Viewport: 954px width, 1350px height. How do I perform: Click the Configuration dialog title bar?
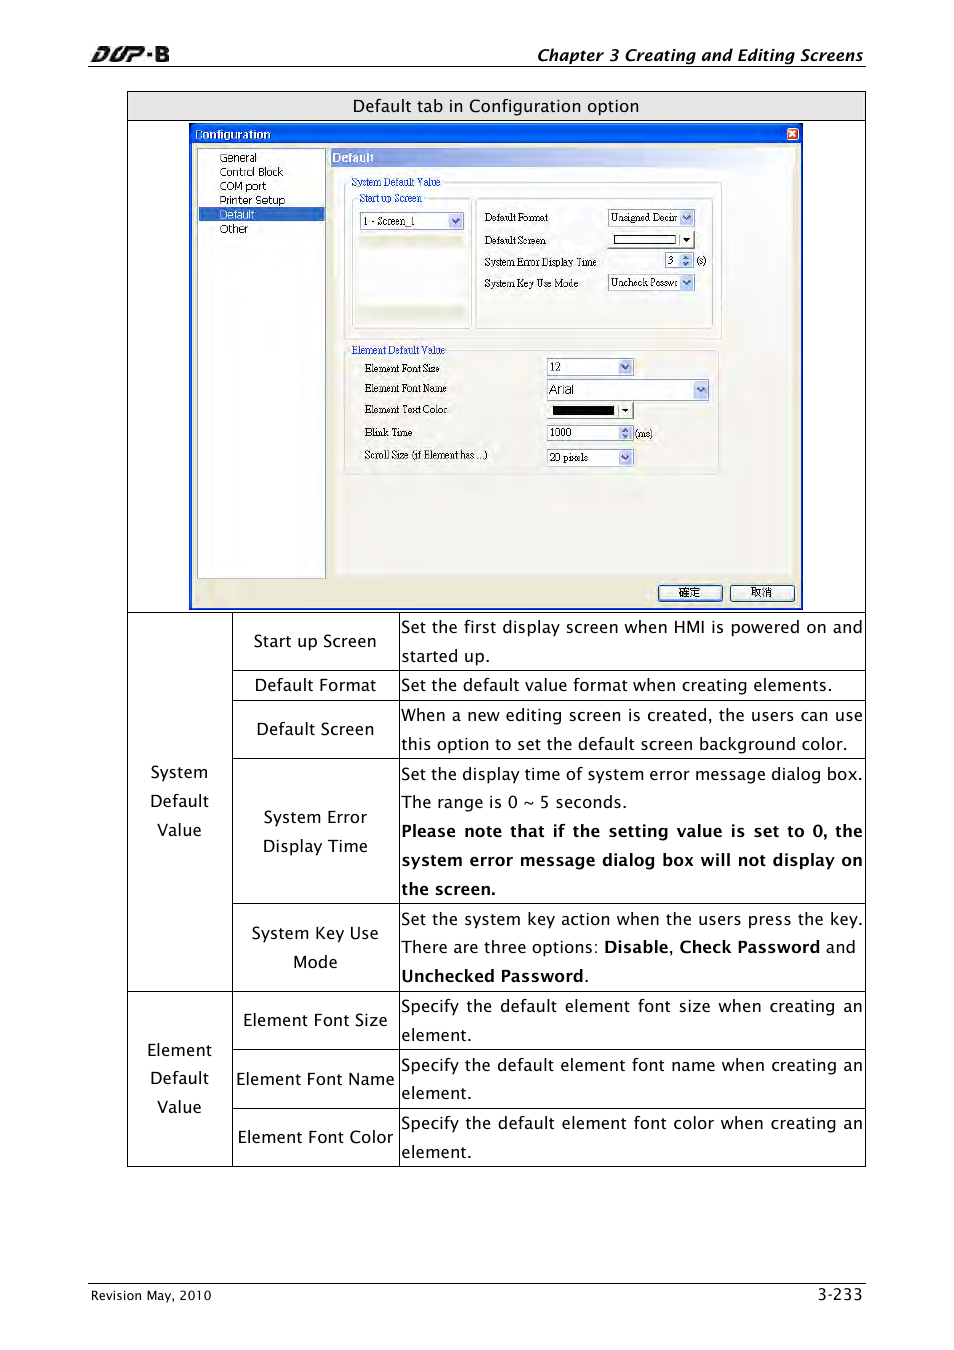click(x=495, y=134)
